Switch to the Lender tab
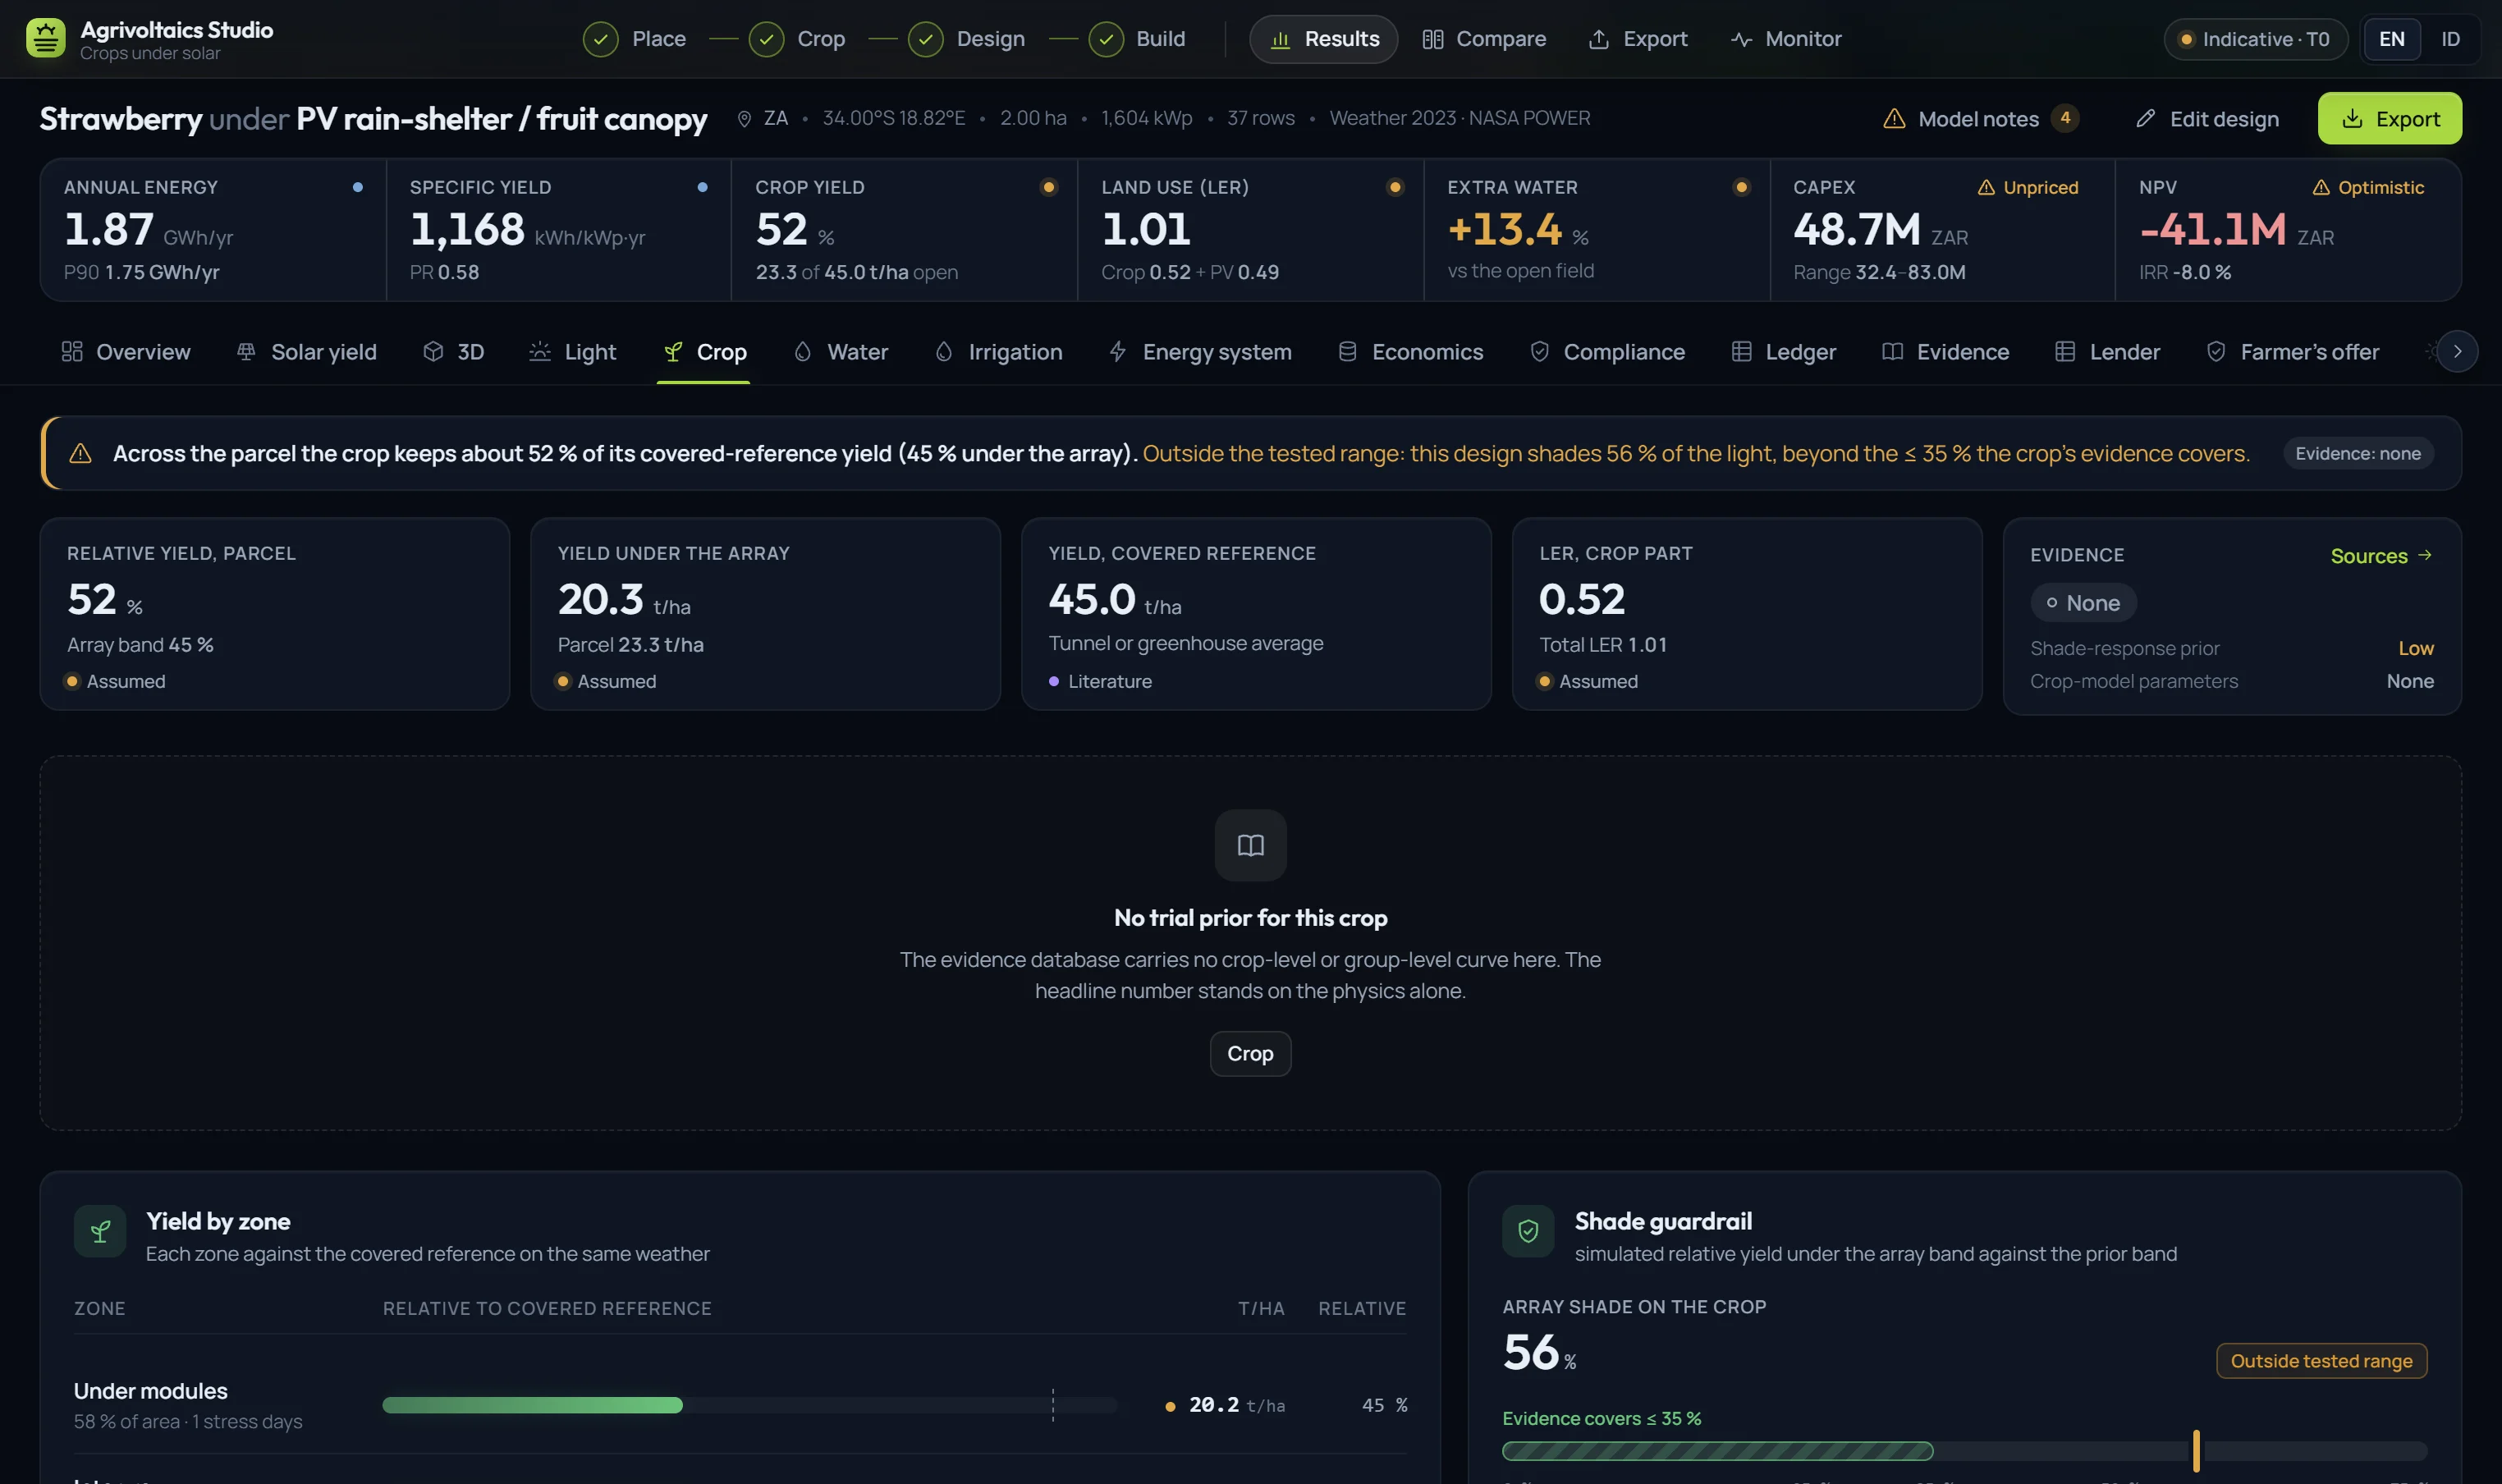The image size is (2502, 1484). [x=2107, y=352]
